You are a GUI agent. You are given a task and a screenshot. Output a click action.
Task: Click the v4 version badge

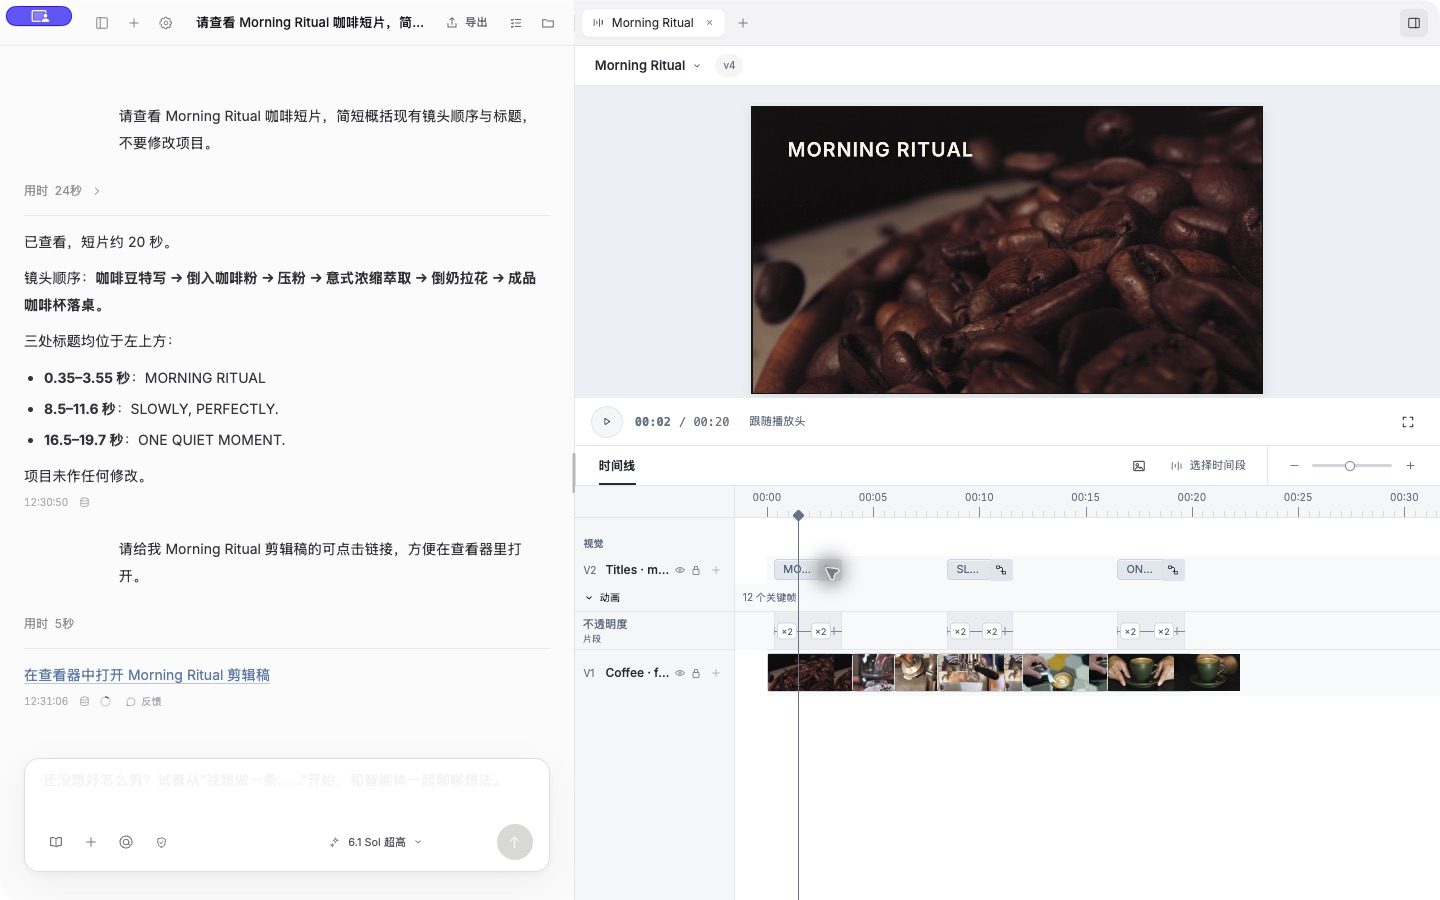[729, 66]
